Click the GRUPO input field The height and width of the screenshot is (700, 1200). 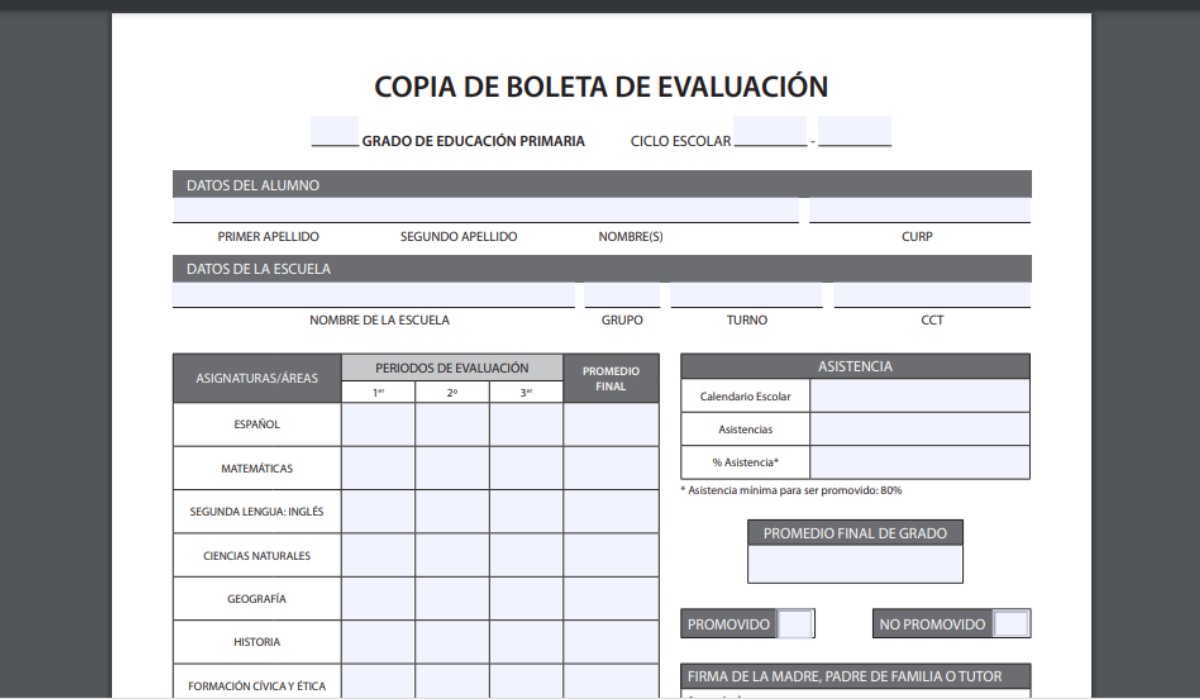click(x=622, y=294)
